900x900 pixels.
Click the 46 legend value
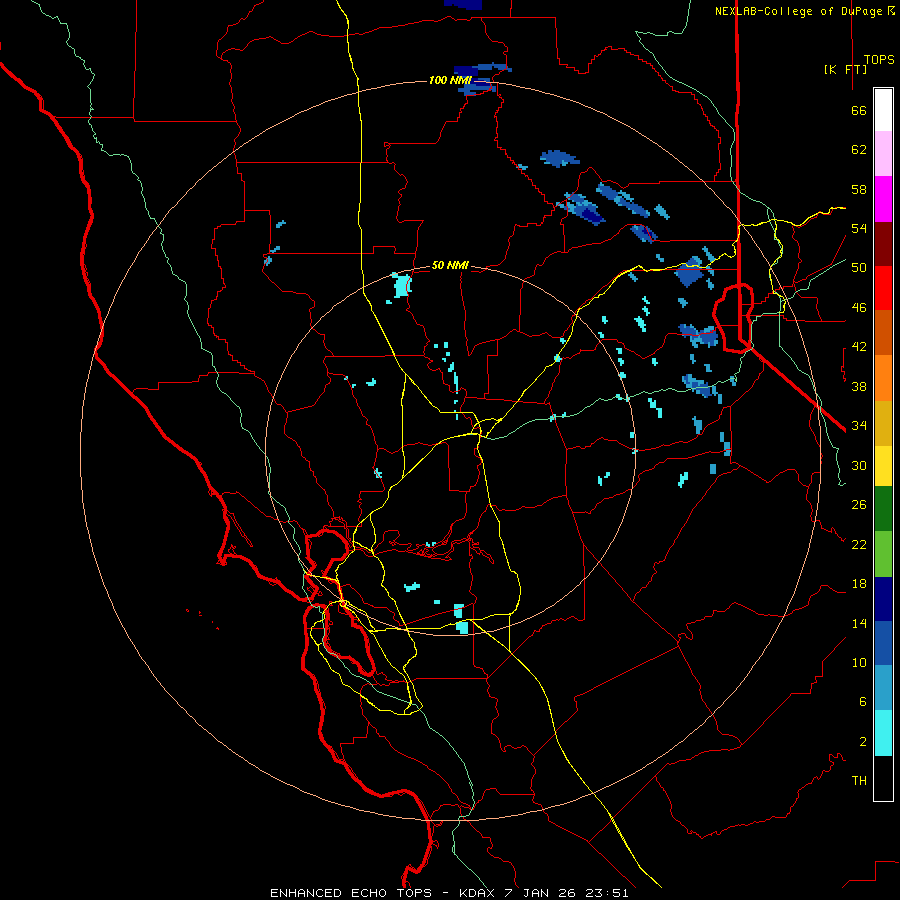click(x=859, y=308)
